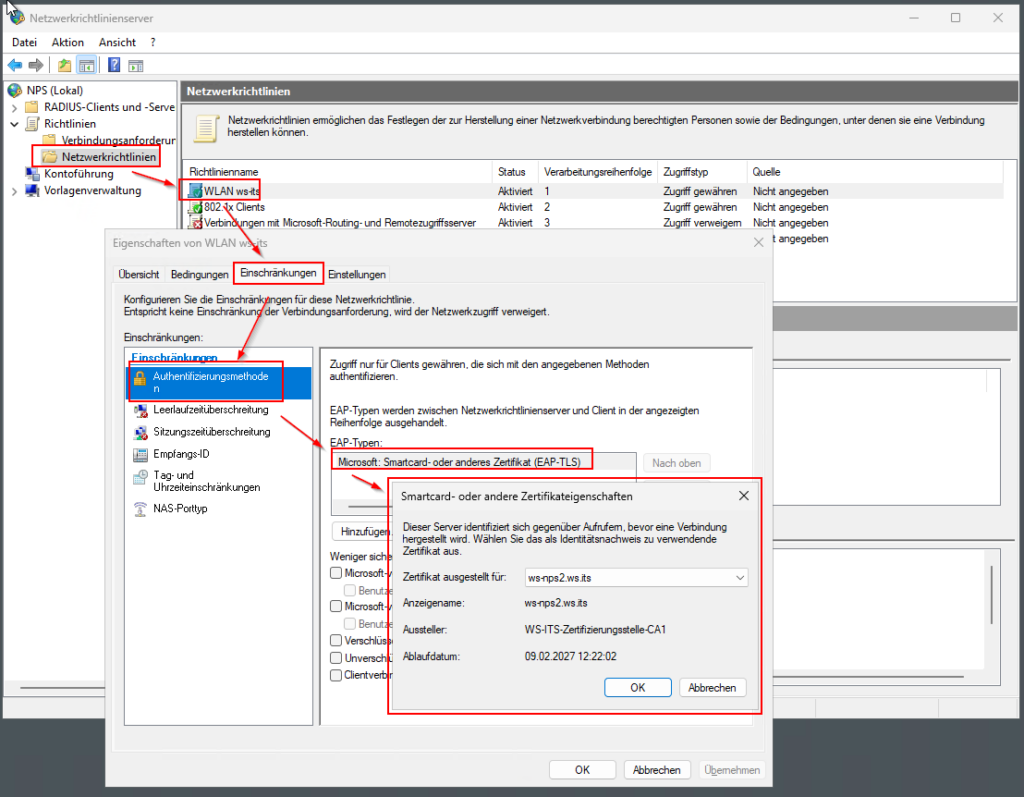Click the Richtlinien scroll icon in tree
The height and width of the screenshot is (797, 1024).
[32, 123]
